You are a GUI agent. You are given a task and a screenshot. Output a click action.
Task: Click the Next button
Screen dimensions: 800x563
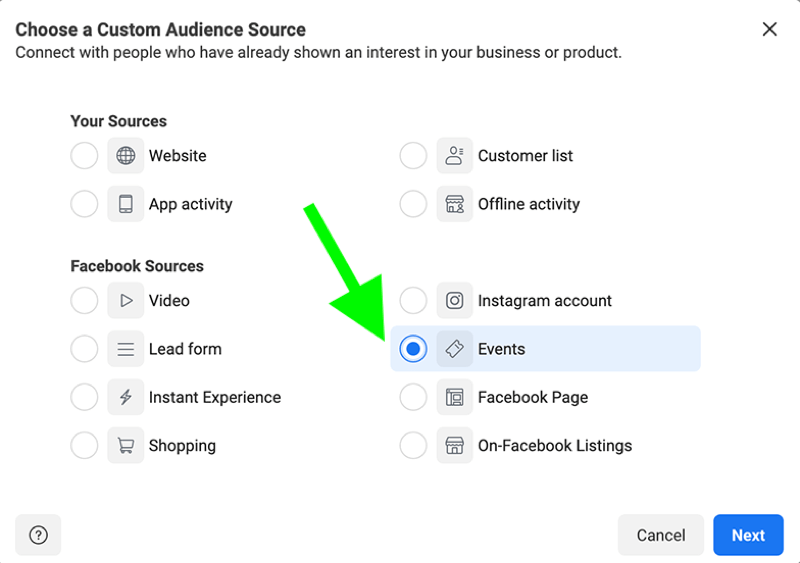point(748,535)
